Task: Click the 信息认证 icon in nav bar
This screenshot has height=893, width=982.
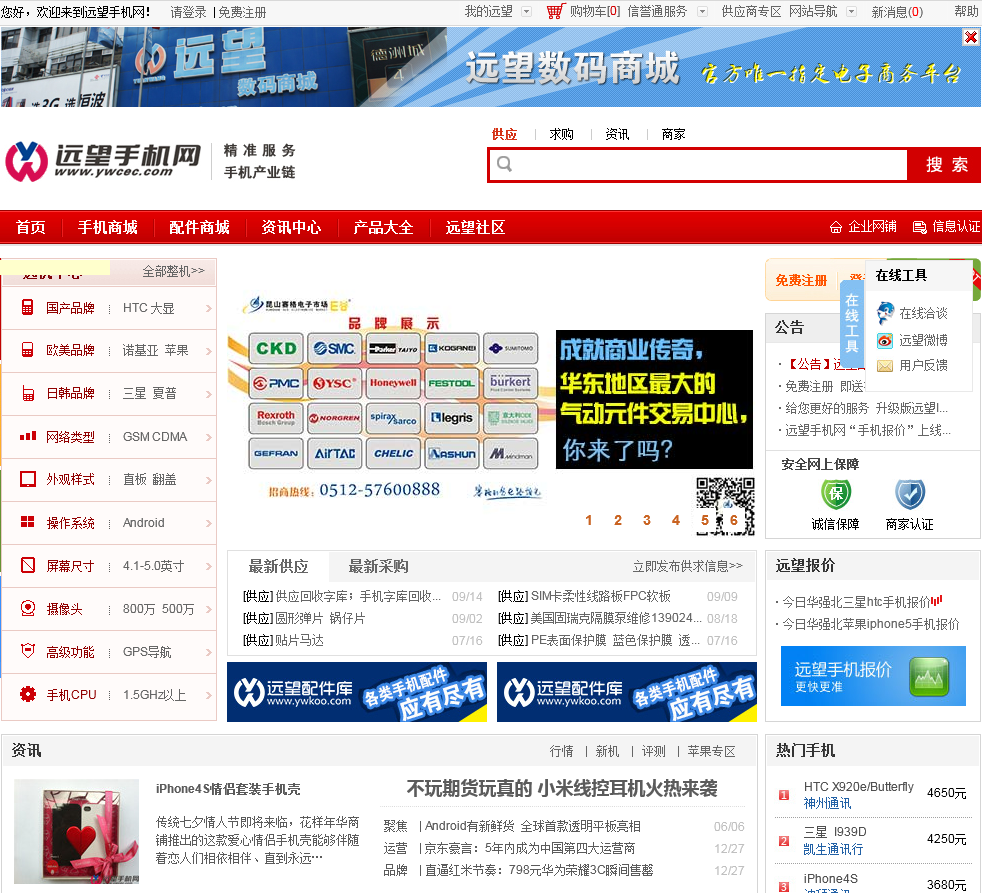Action: coord(919,227)
